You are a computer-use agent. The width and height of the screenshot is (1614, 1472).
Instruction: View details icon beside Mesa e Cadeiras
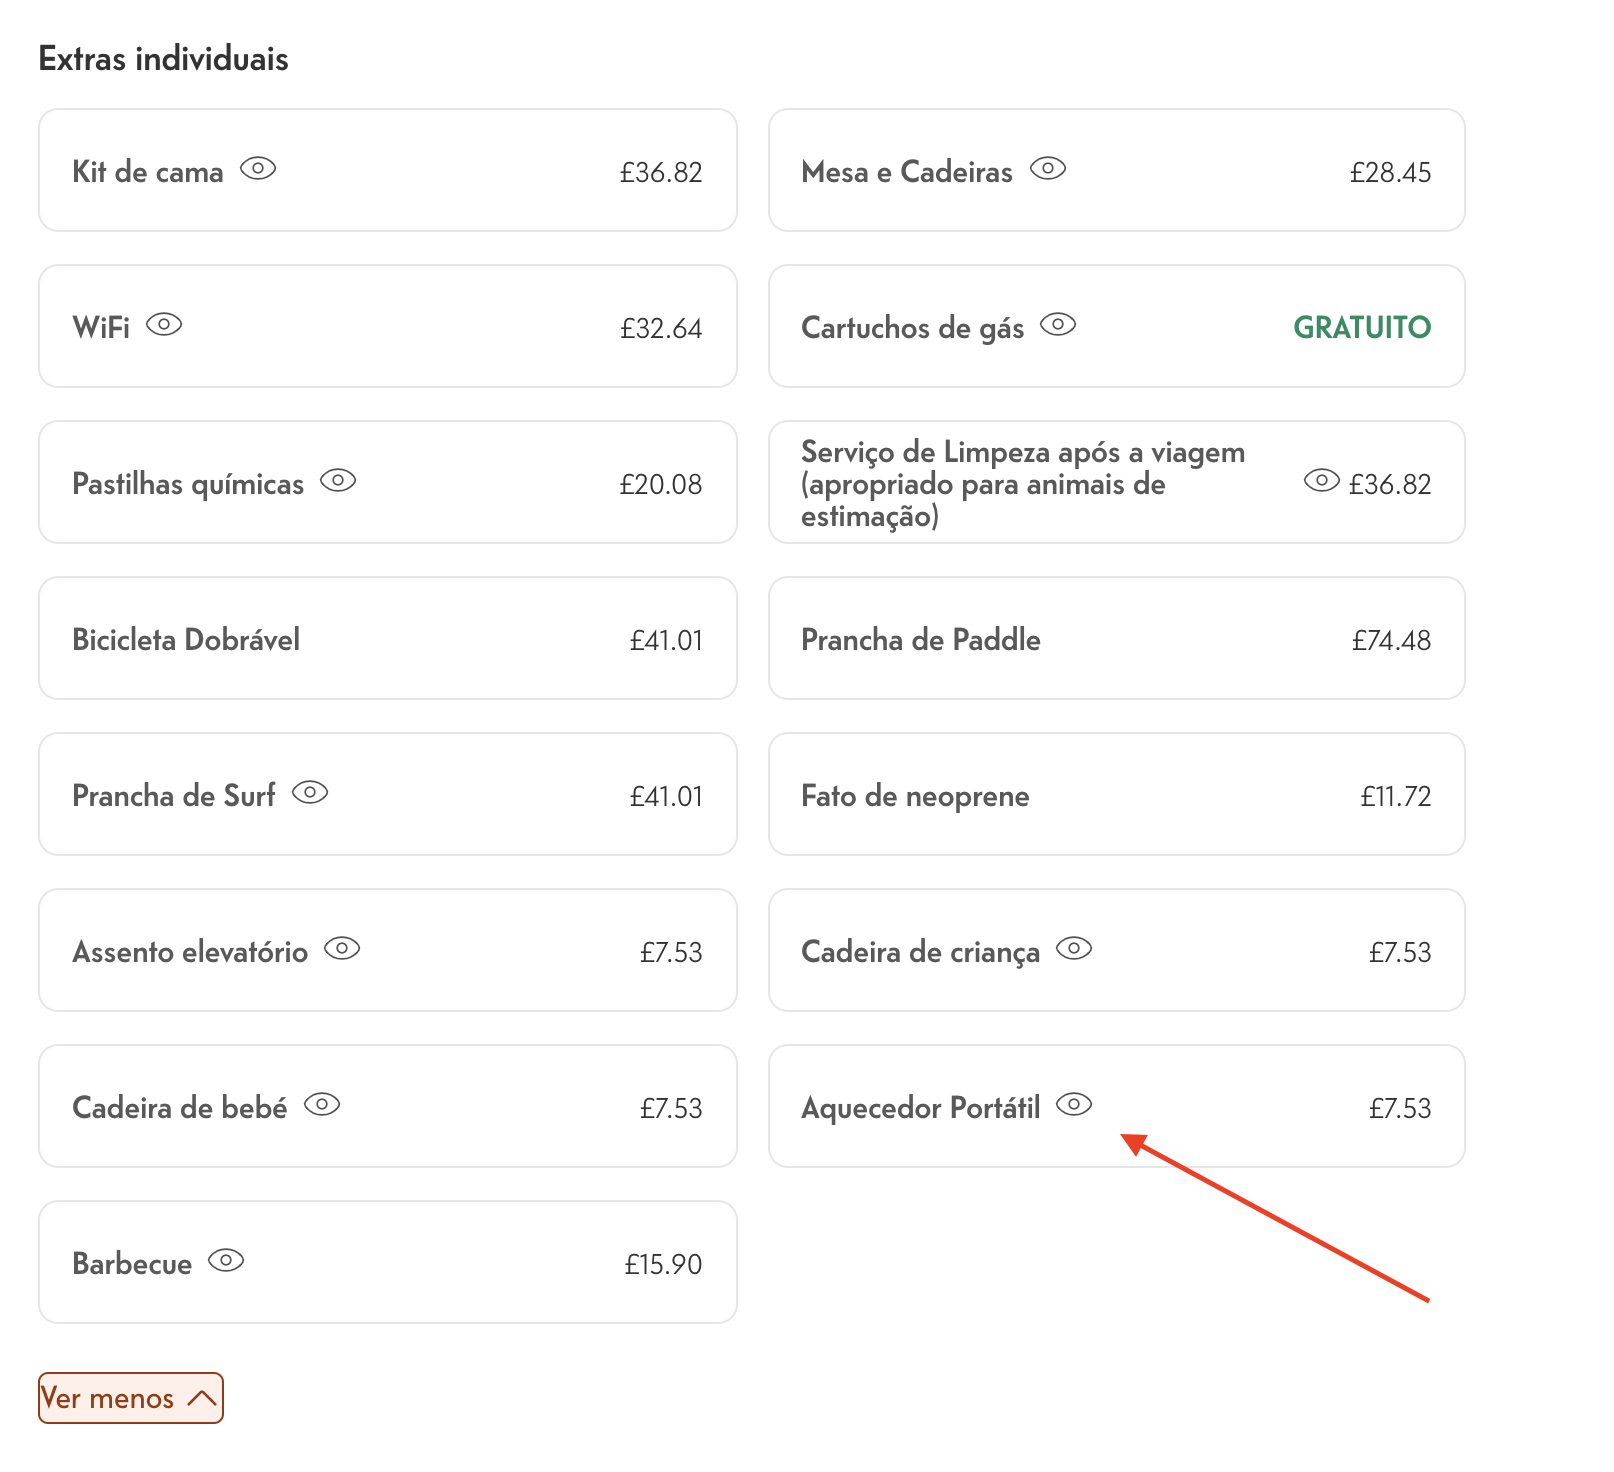click(x=1048, y=169)
